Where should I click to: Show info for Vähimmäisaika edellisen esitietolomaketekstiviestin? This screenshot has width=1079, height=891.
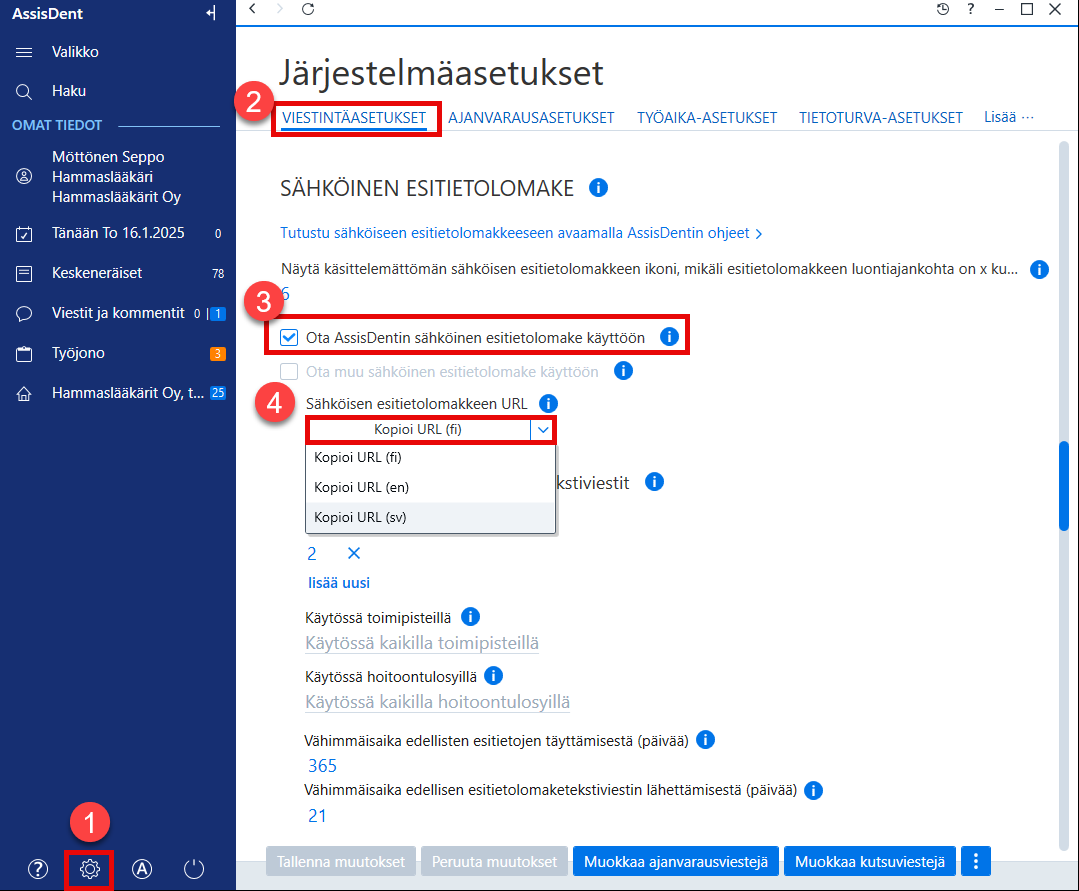813,790
